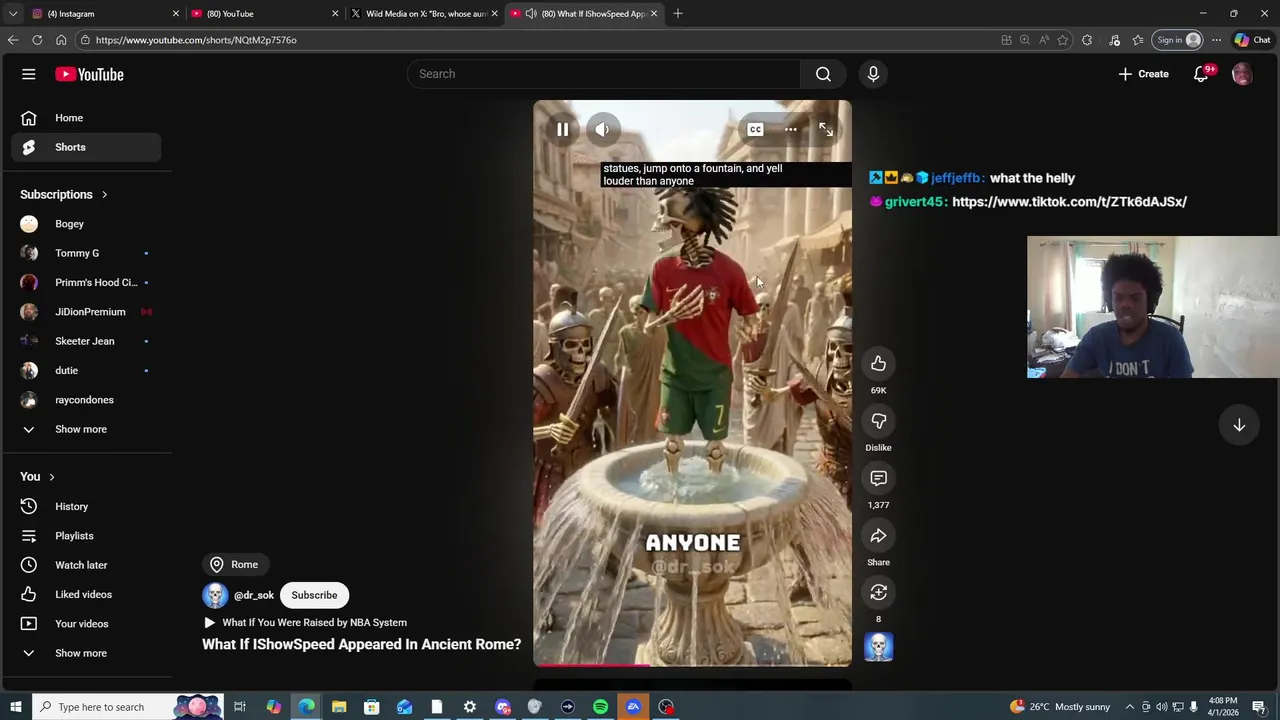1280x720 pixels.
Task: Open Bogey subscription channel
Action: click(86, 224)
